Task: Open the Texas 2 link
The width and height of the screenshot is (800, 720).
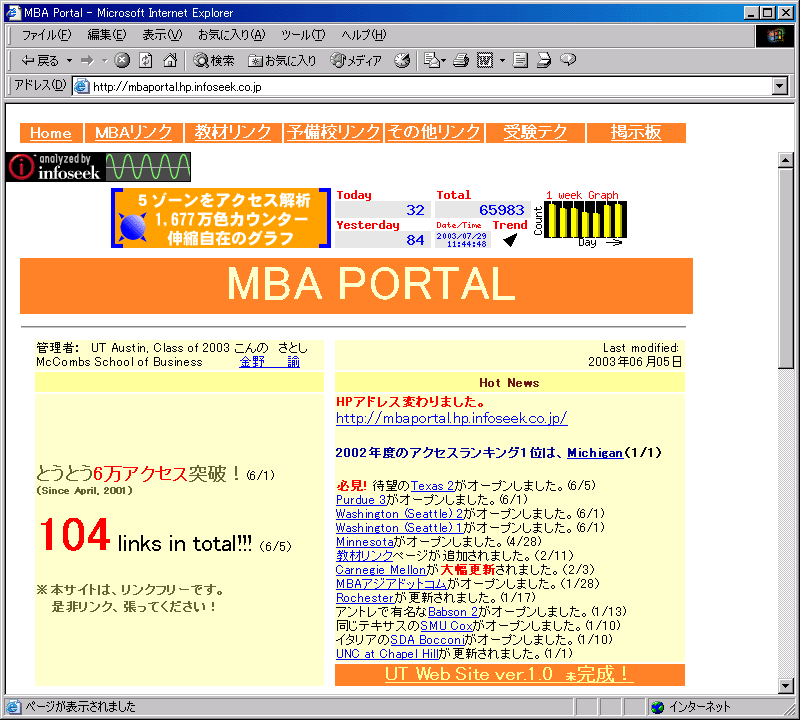Action: coord(432,485)
